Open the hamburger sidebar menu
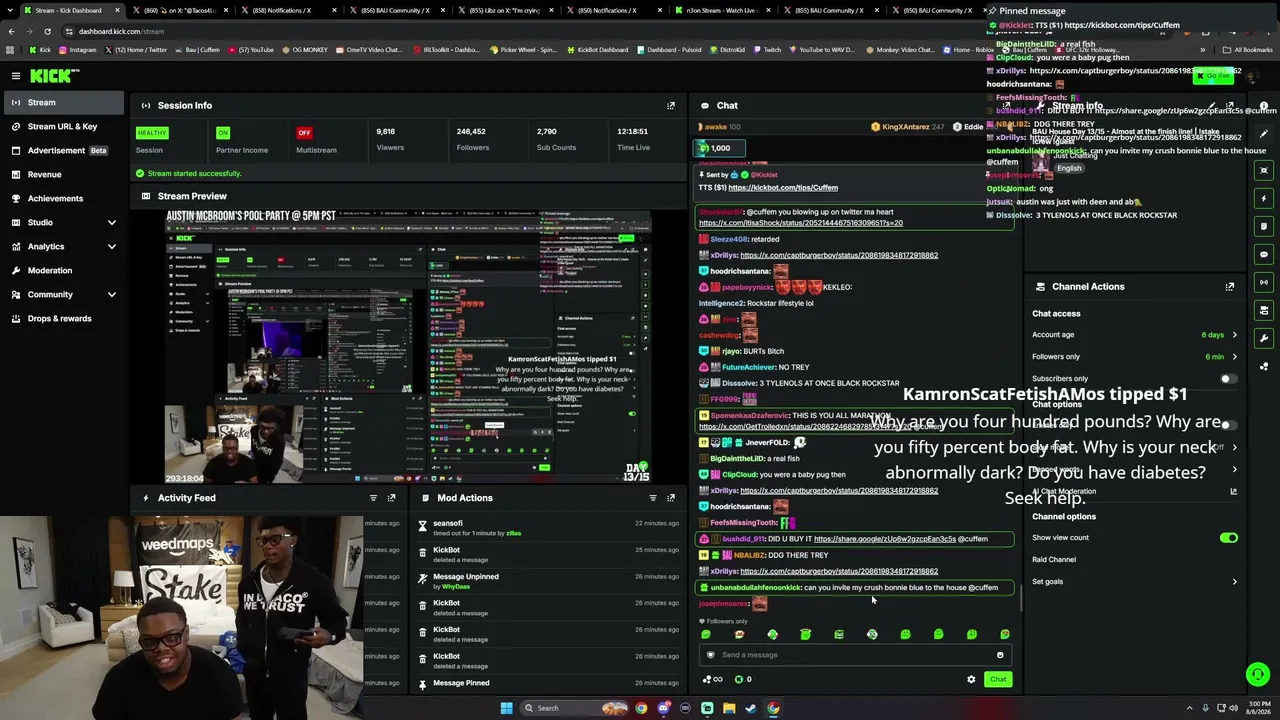This screenshot has width=1280, height=720. (16, 75)
